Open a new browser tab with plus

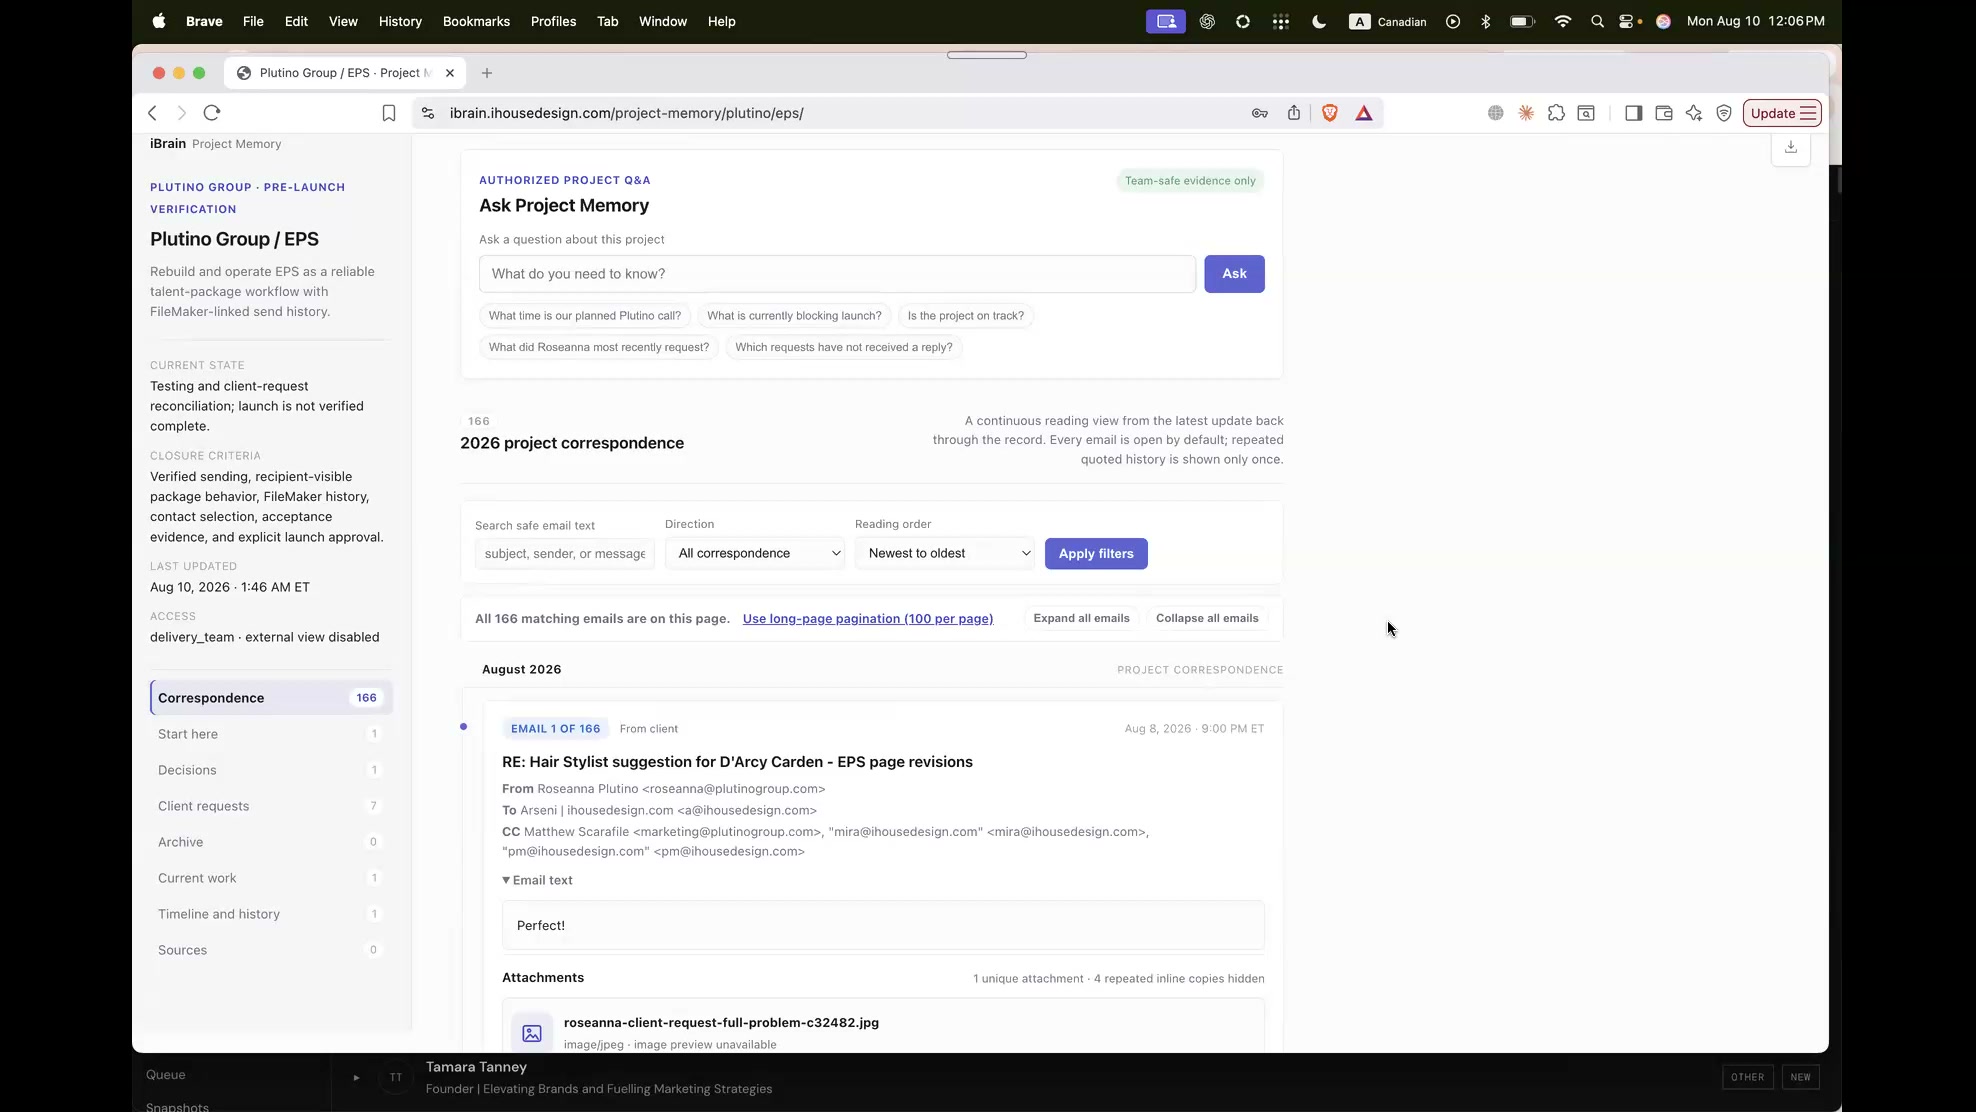coord(487,73)
